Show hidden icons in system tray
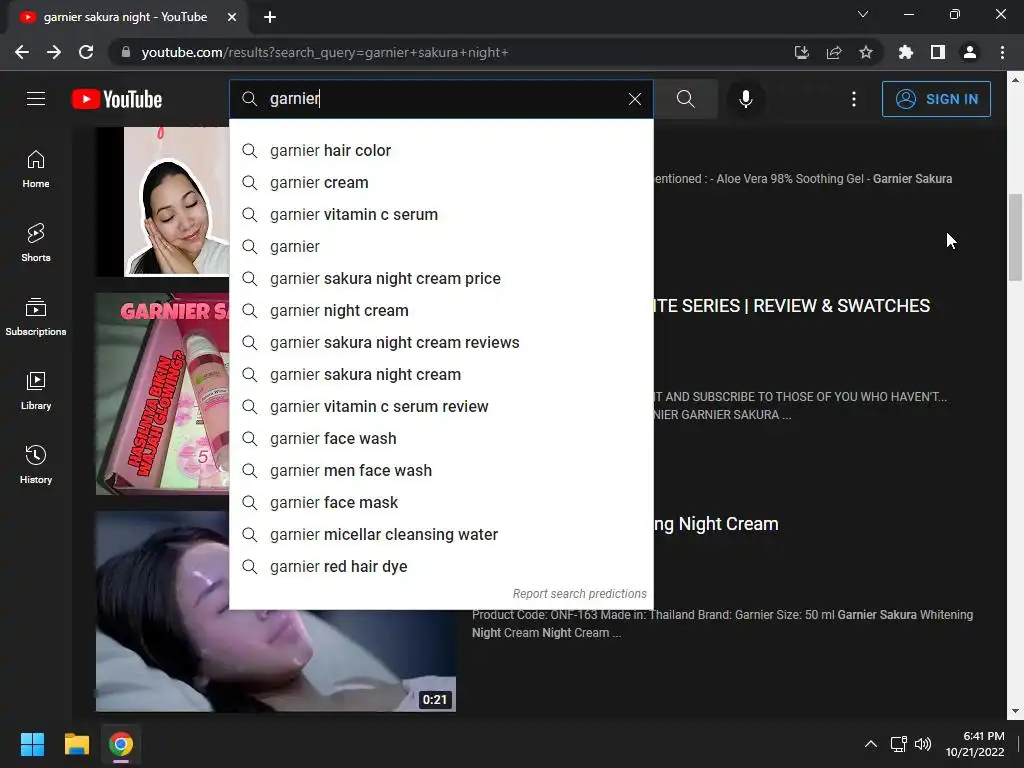 tap(871, 744)
